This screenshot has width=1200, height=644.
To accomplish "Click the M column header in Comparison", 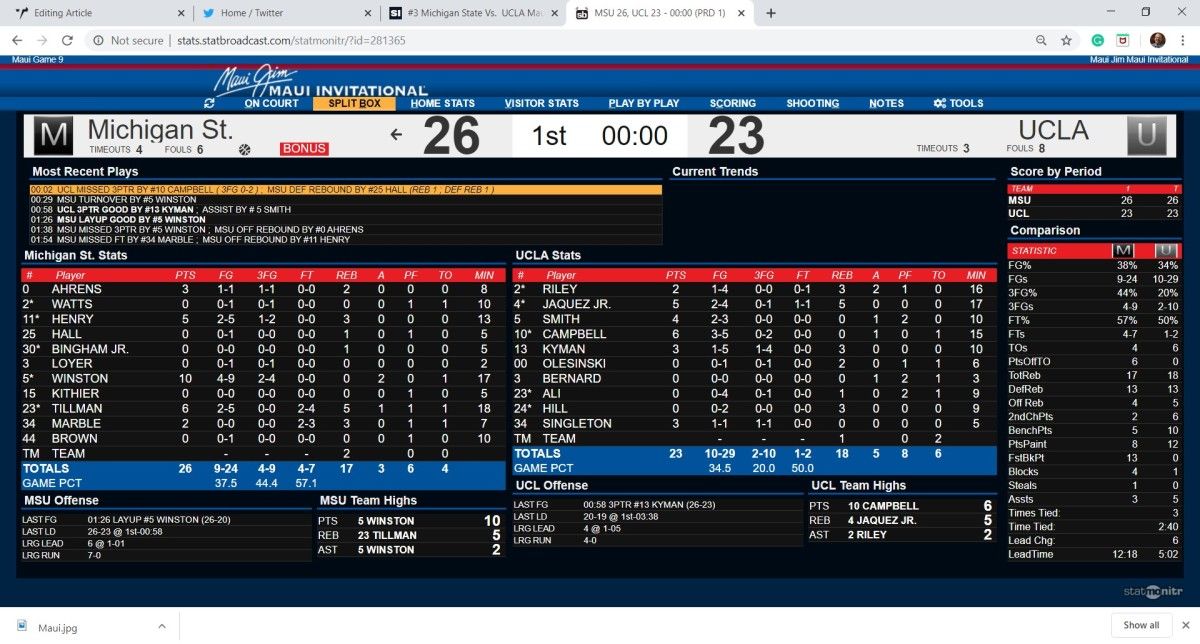I will click(x=1124, y=250).
